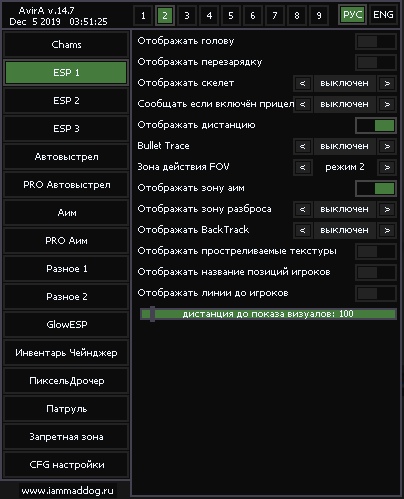Open www.iammaddog.ru link
This screenshot has height=499, width=404.
(67, 491)
